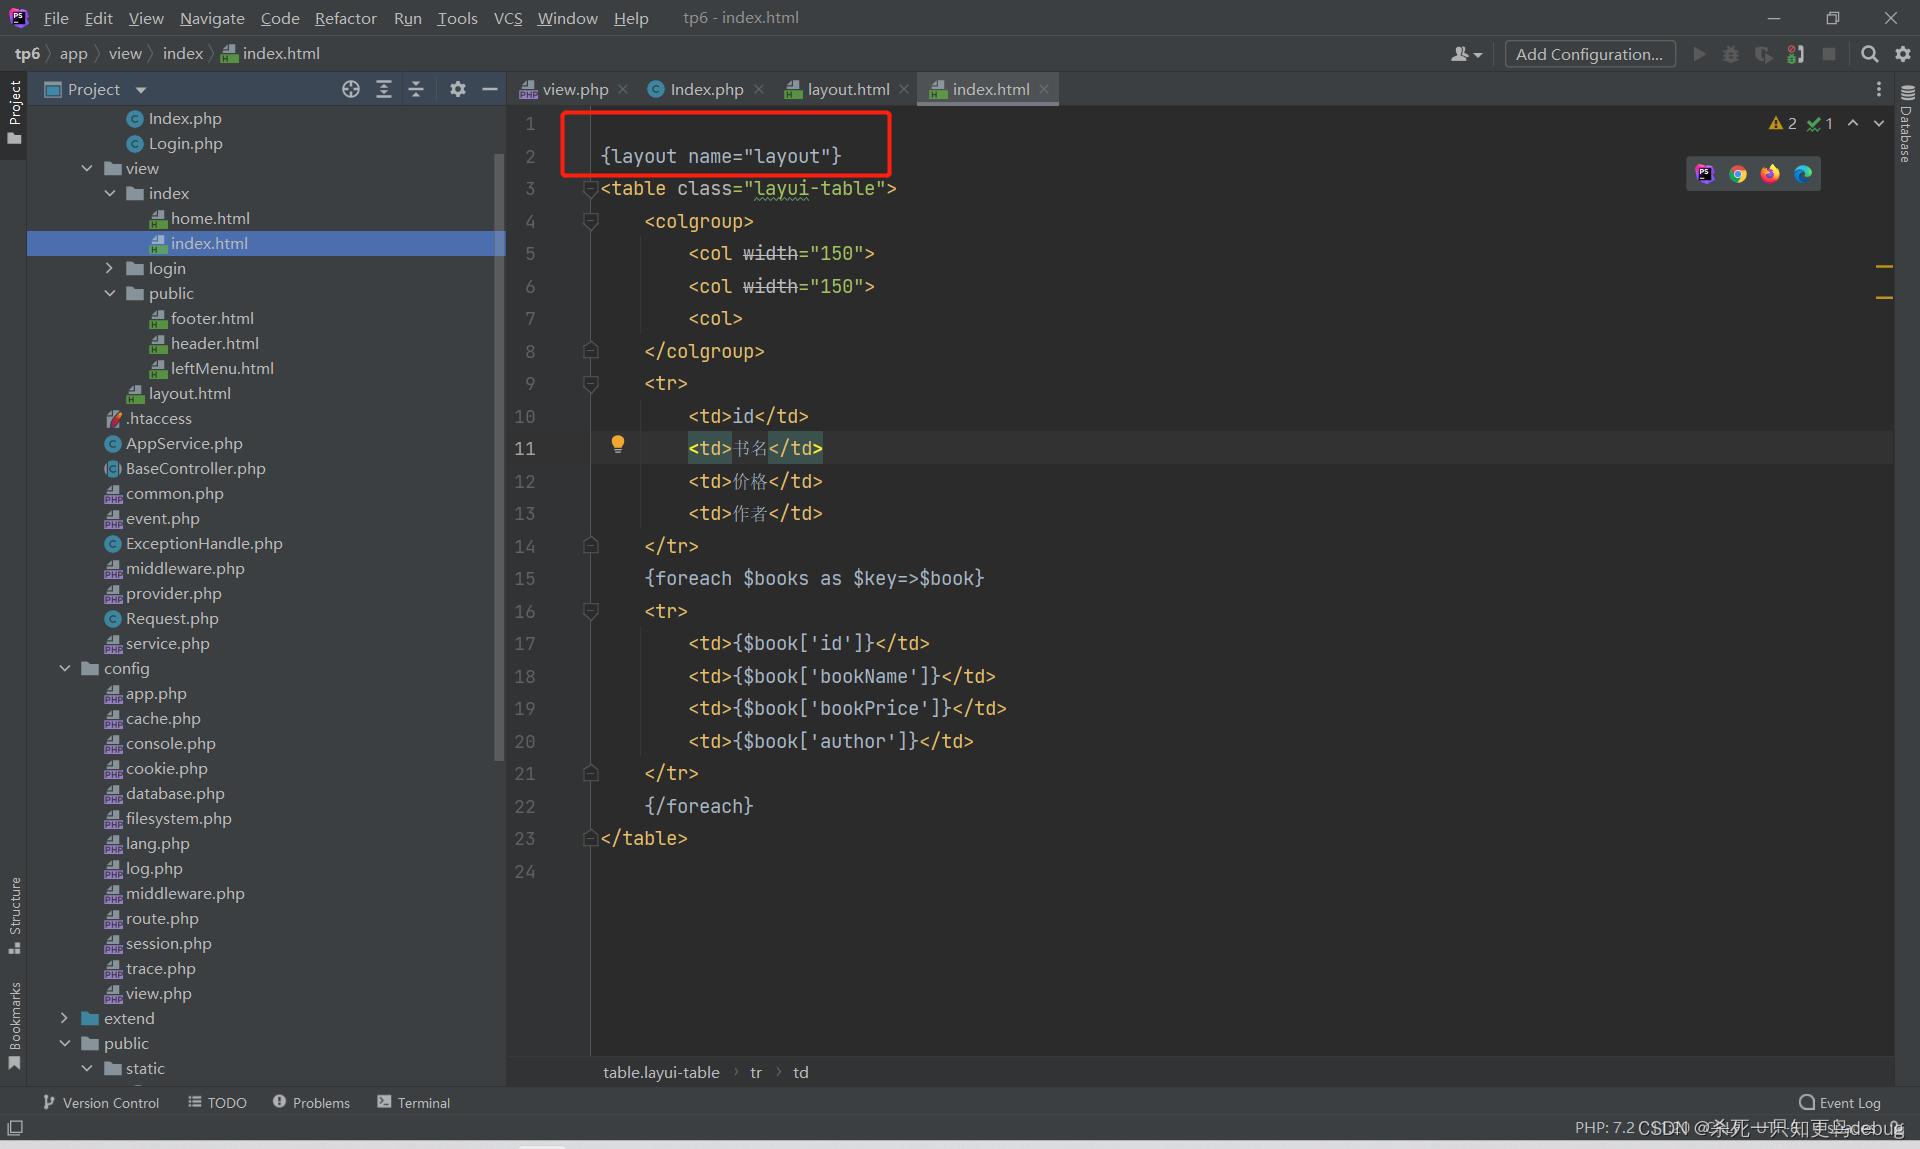Toggle the Database tool window
The width and height of the screenshot is (1920, 1149).
click(1906, 125)
